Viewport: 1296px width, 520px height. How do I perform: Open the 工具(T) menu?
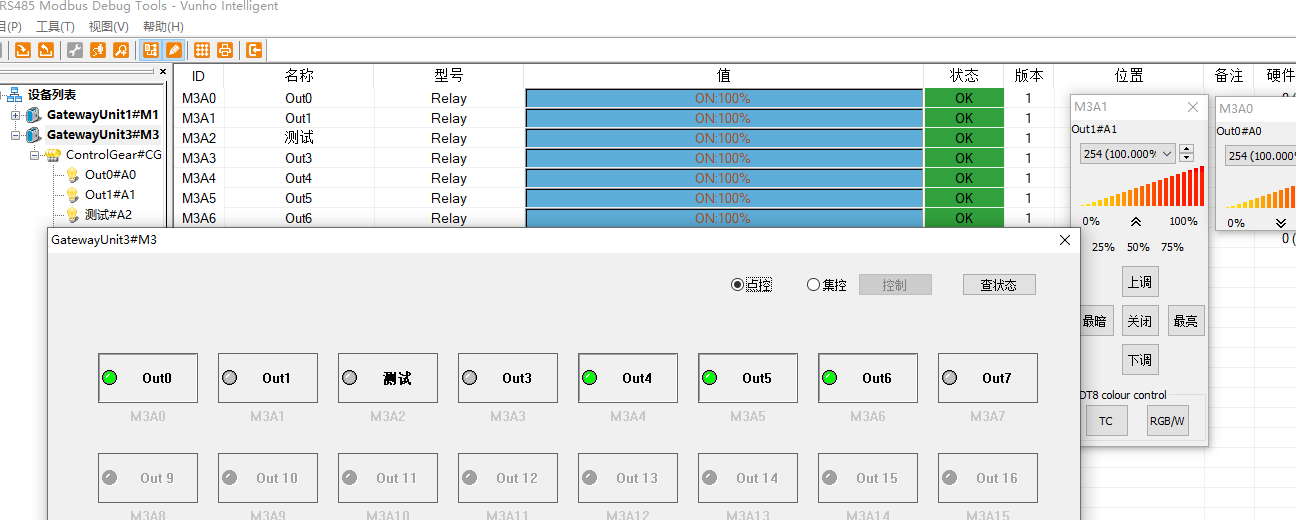click(x=55, y=27)
